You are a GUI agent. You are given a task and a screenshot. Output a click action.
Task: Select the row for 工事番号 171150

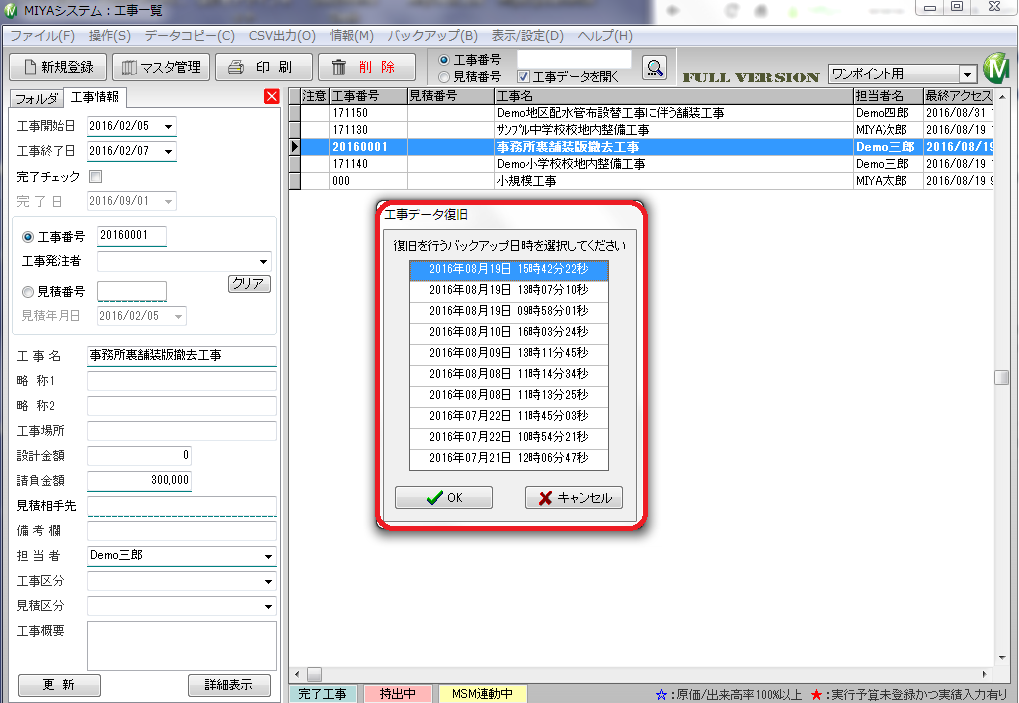pos(641,113)
